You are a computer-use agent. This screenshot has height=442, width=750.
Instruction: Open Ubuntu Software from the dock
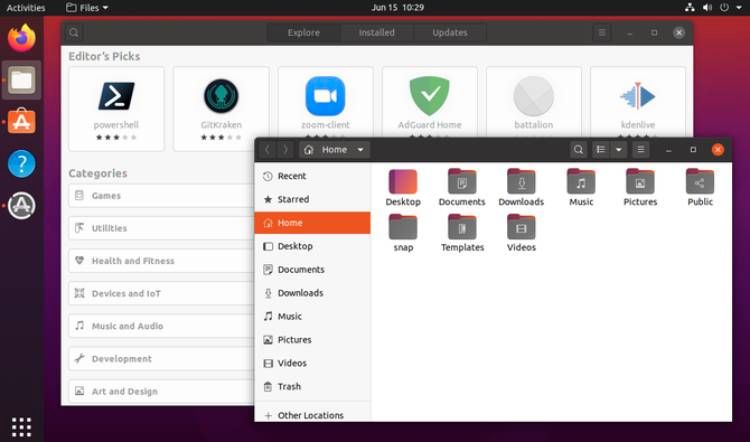[22, 122]
